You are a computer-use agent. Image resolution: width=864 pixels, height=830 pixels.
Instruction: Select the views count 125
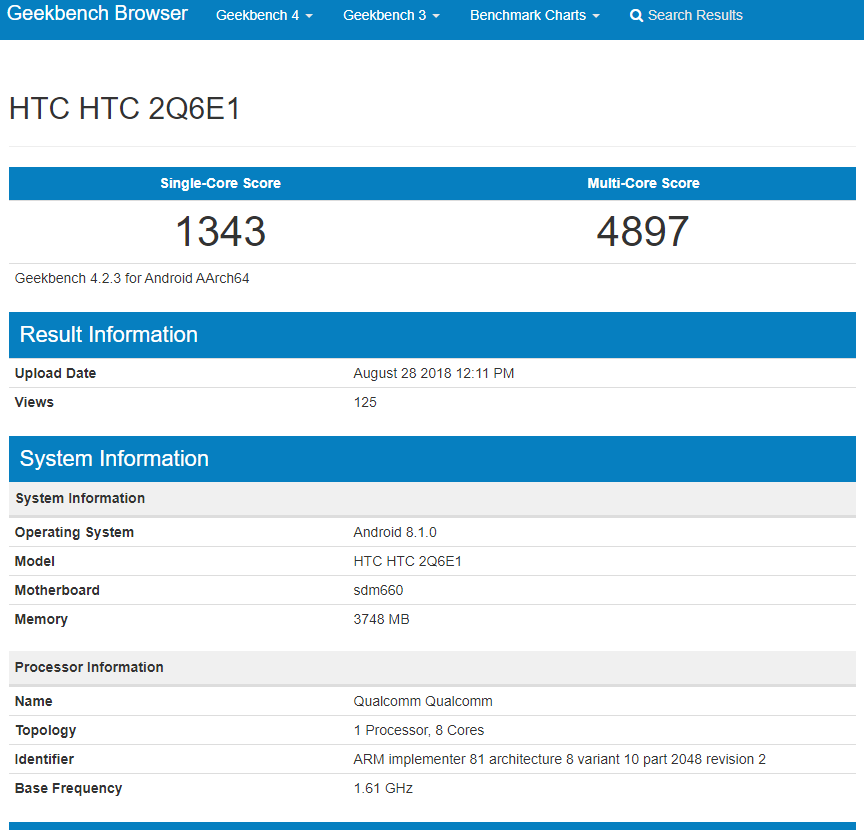tap(365, 402)
